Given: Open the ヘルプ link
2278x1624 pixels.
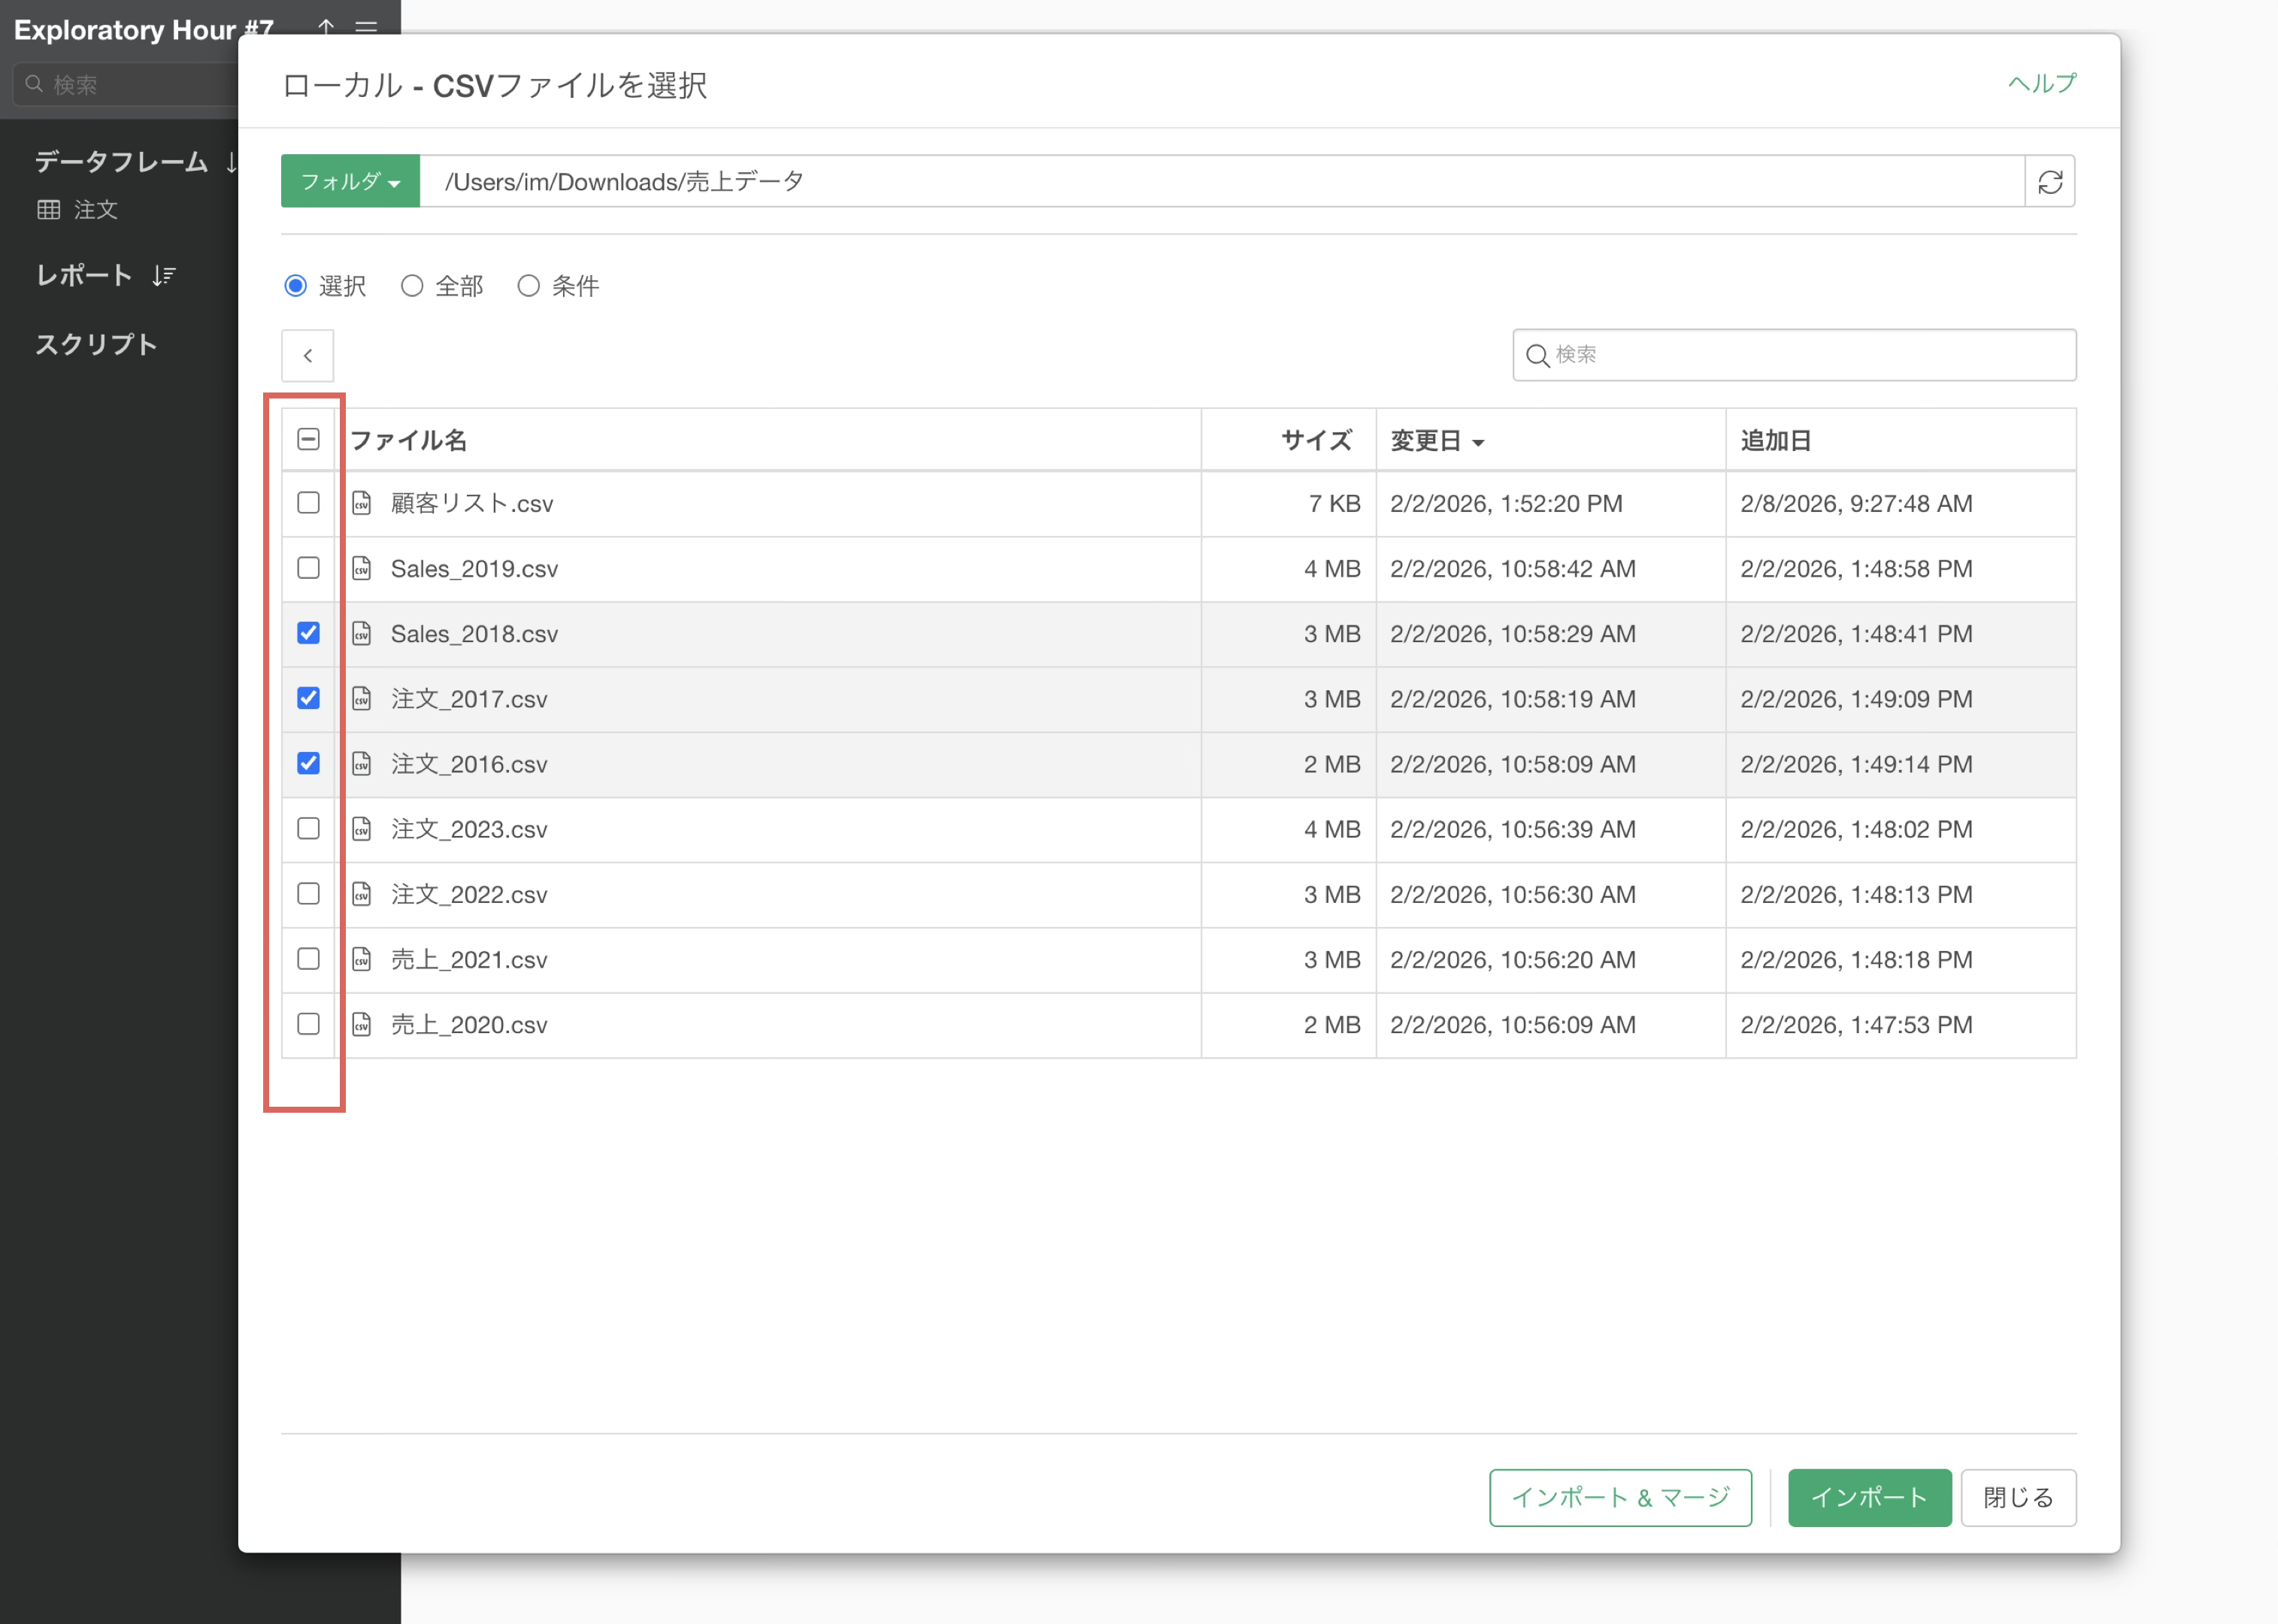Looking at the screenshot, I should (2041, 83).
